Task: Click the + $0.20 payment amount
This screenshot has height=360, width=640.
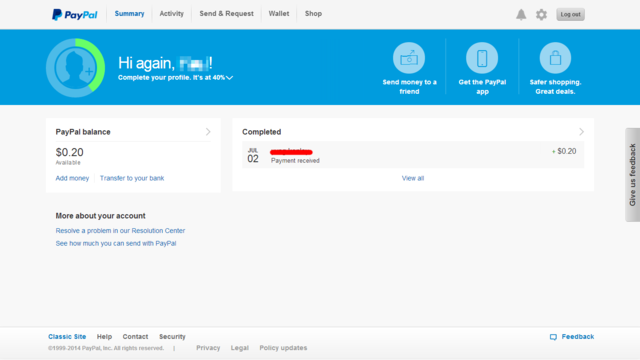Action: 564,151
